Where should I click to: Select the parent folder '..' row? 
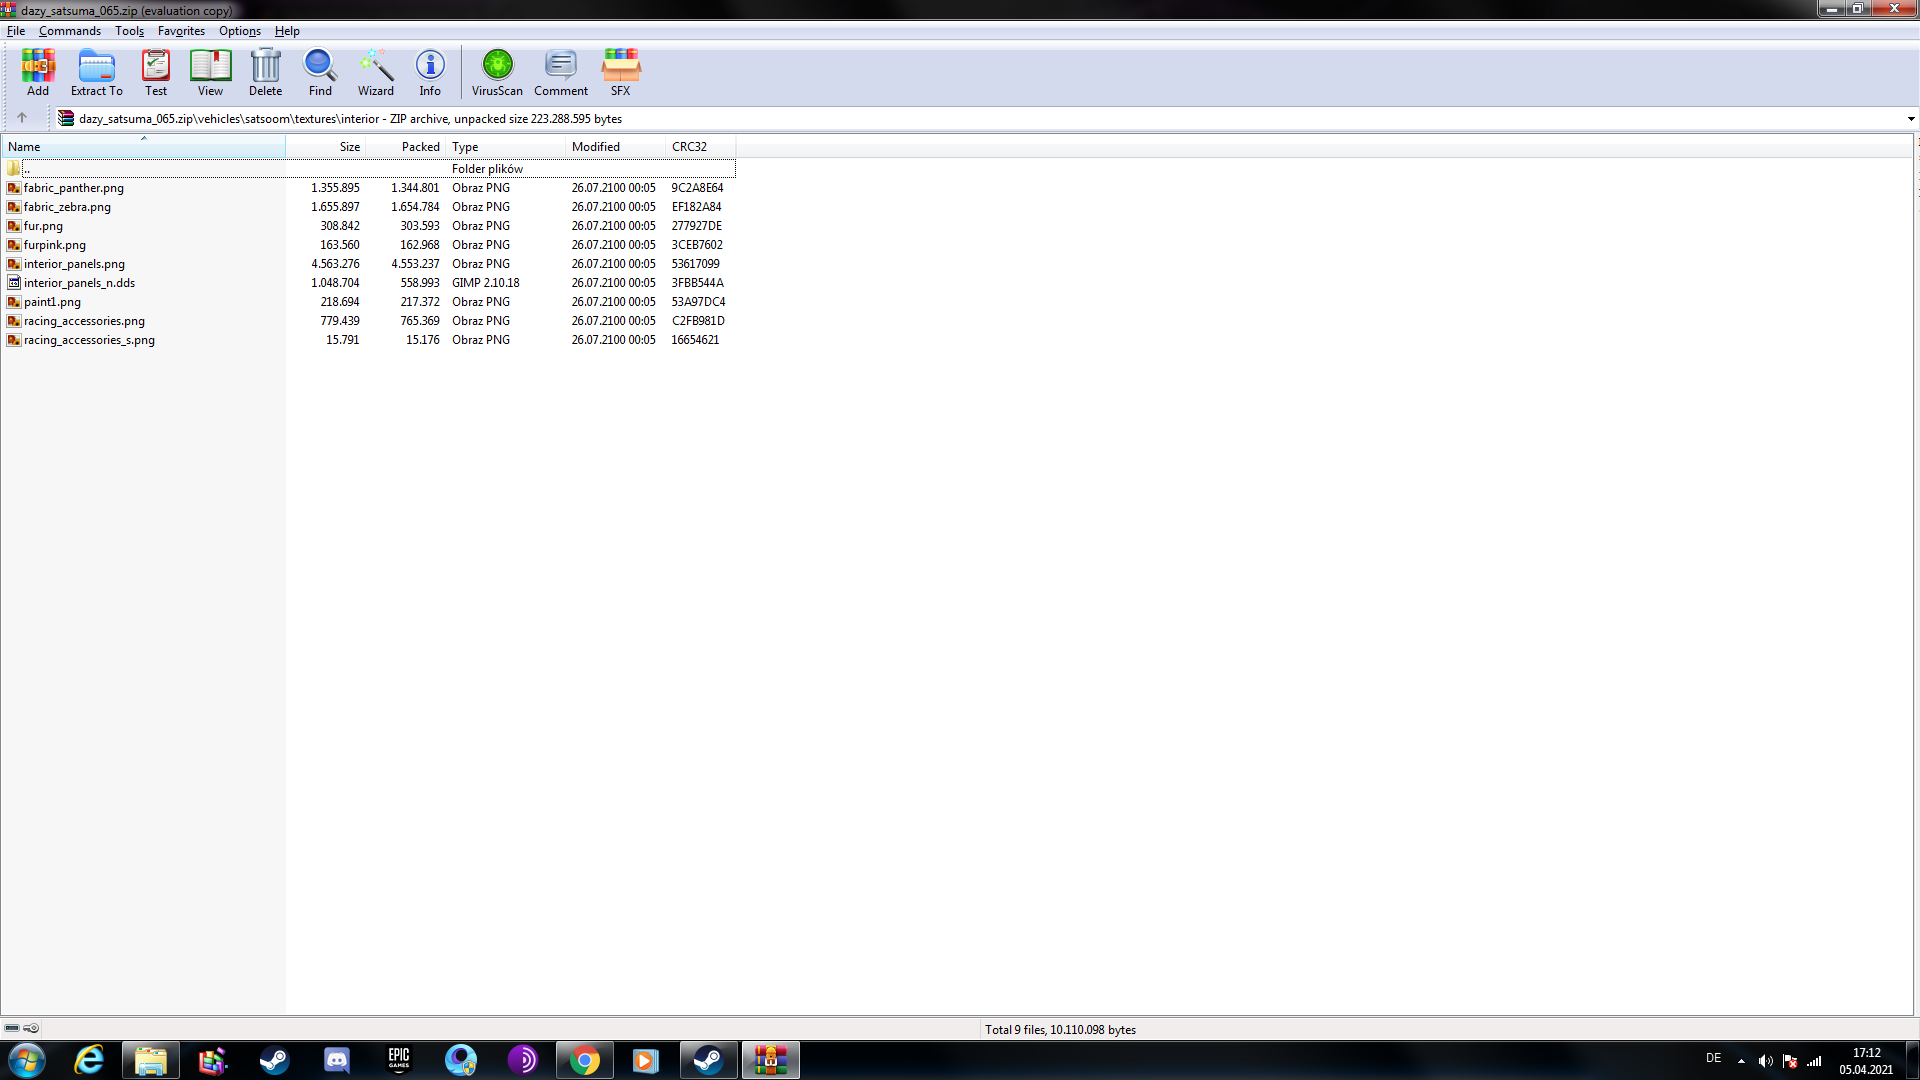click(369, 168)
